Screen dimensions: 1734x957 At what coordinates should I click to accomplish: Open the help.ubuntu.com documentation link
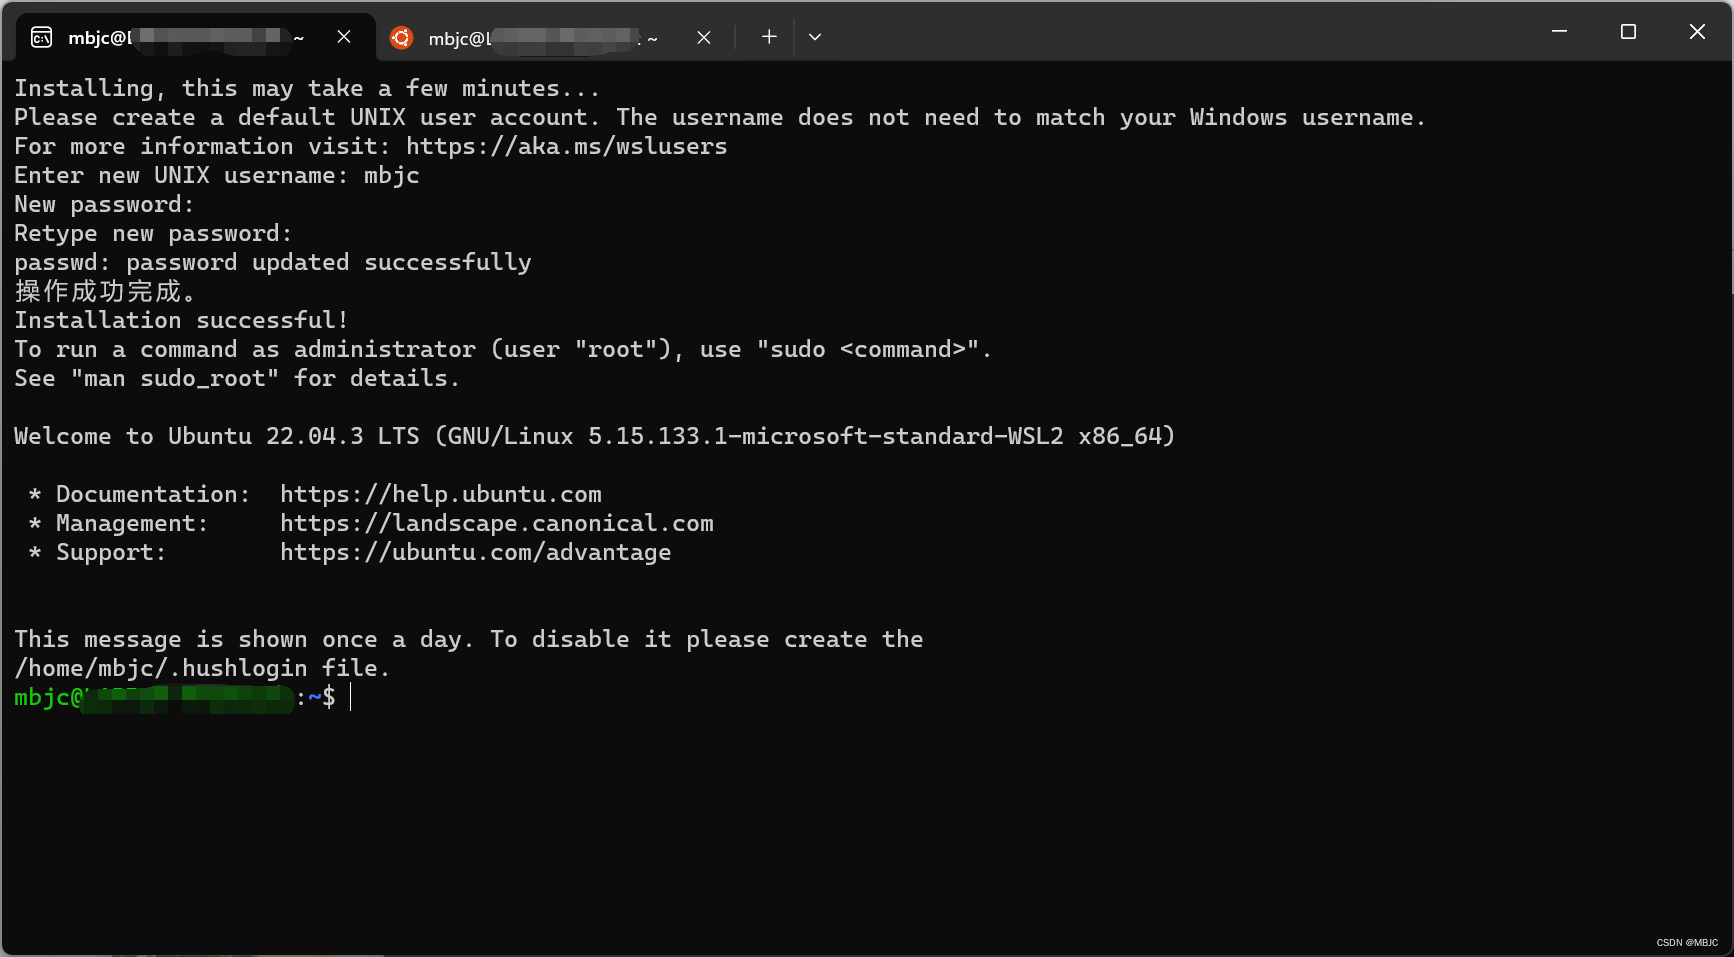(441, 495)
